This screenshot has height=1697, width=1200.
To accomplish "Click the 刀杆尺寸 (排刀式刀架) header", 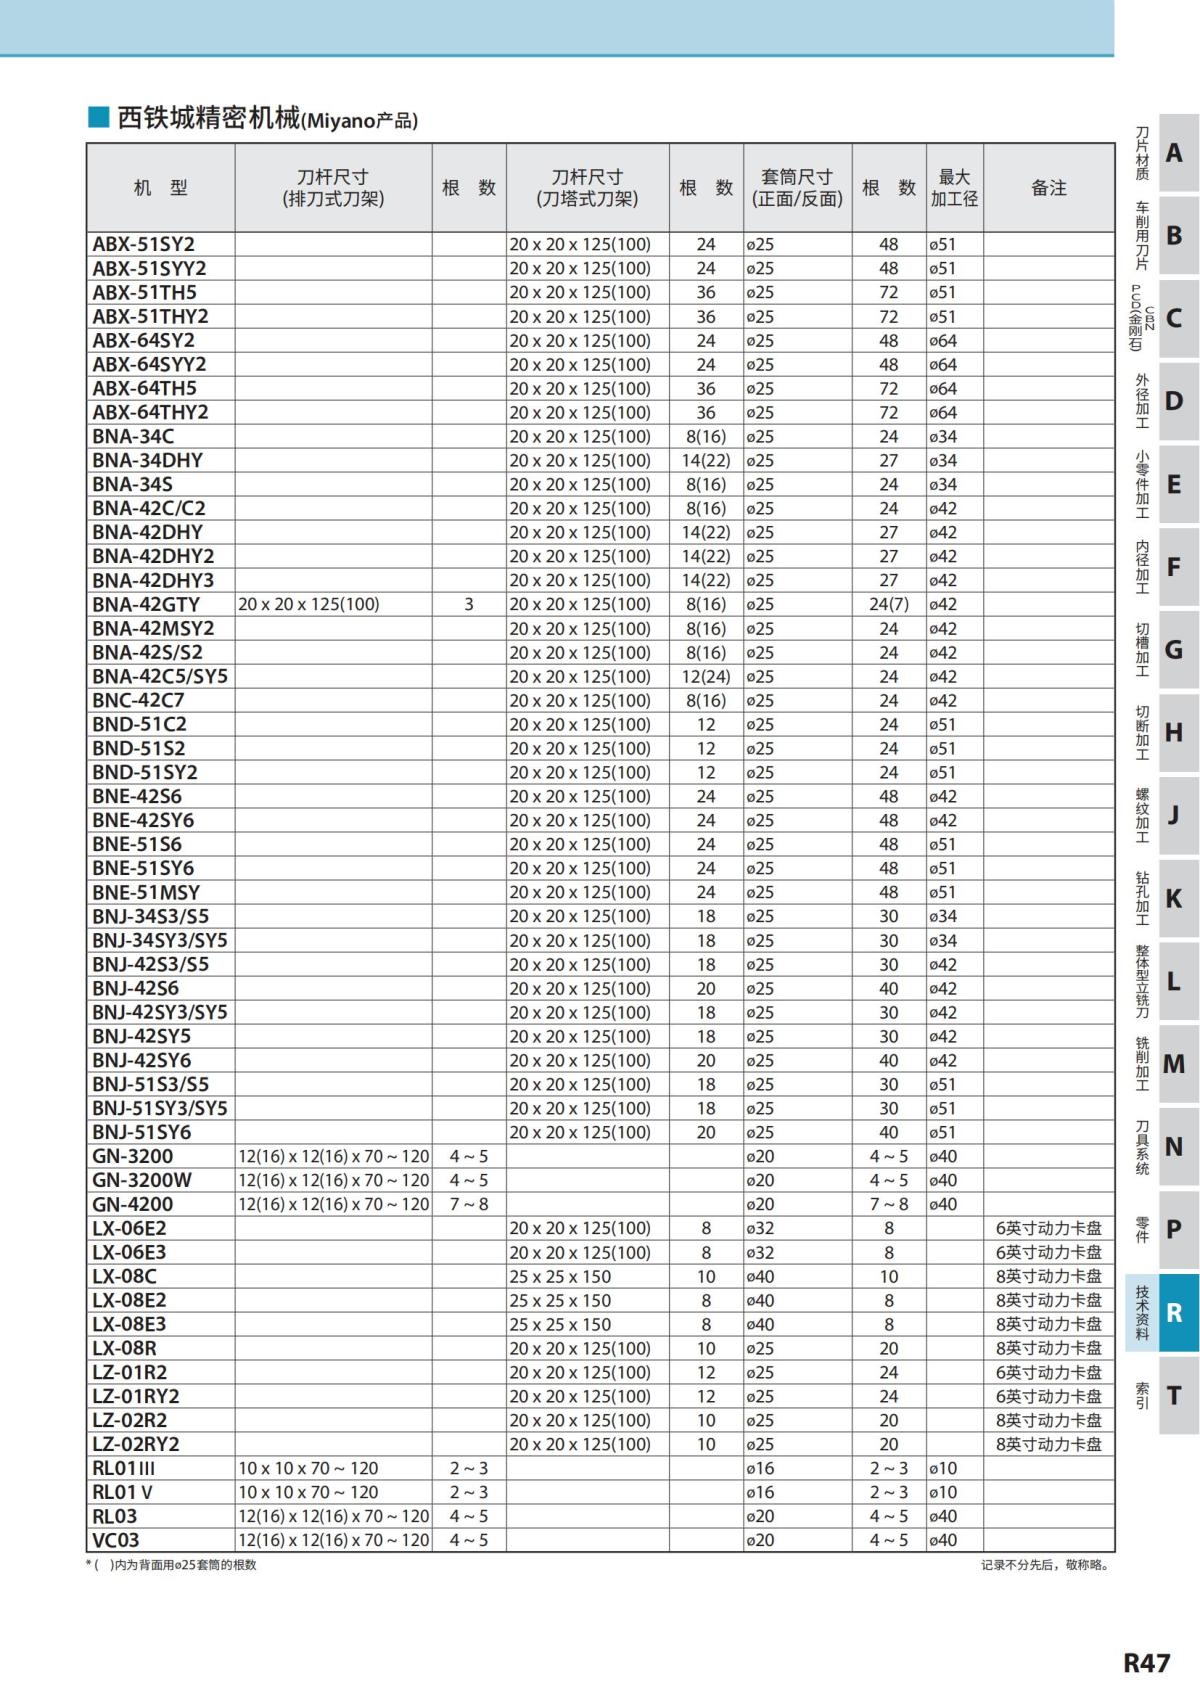I will click(333, 188).
